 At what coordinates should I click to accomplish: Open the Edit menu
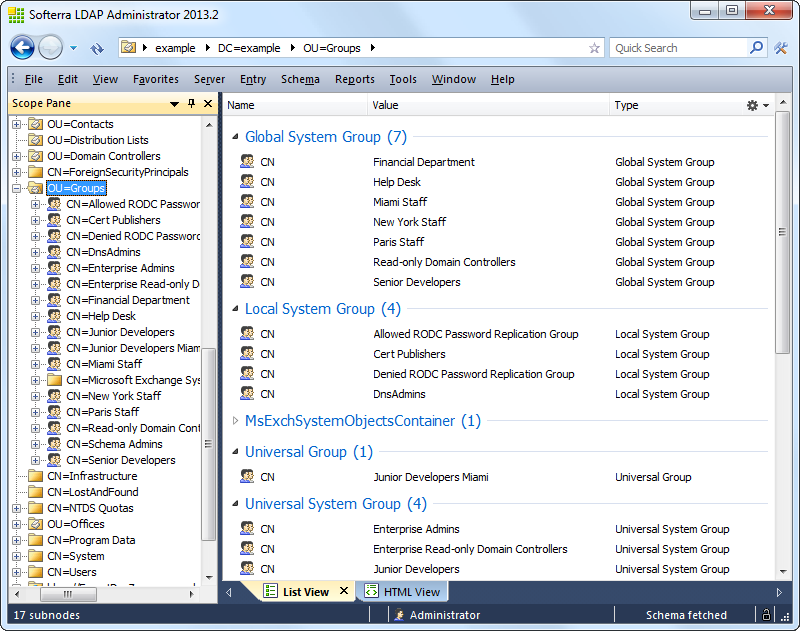(x=68, y=79)
